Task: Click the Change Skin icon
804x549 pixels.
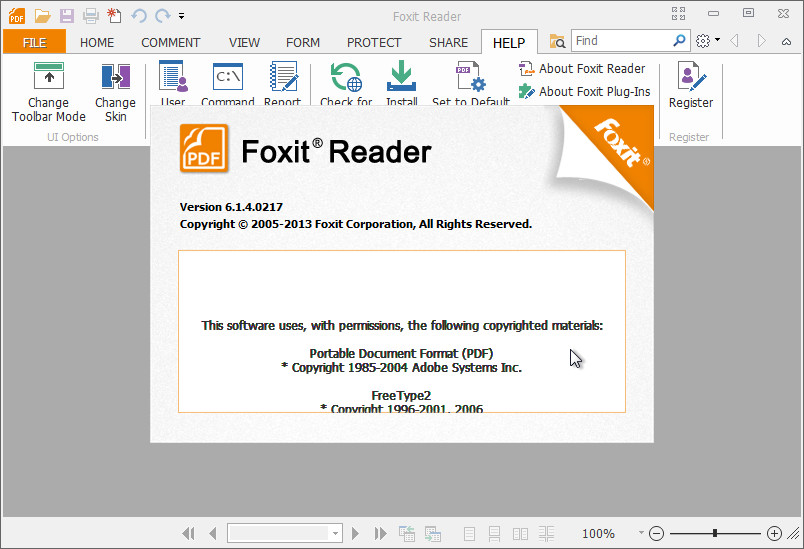Action: tap(115, 76)
